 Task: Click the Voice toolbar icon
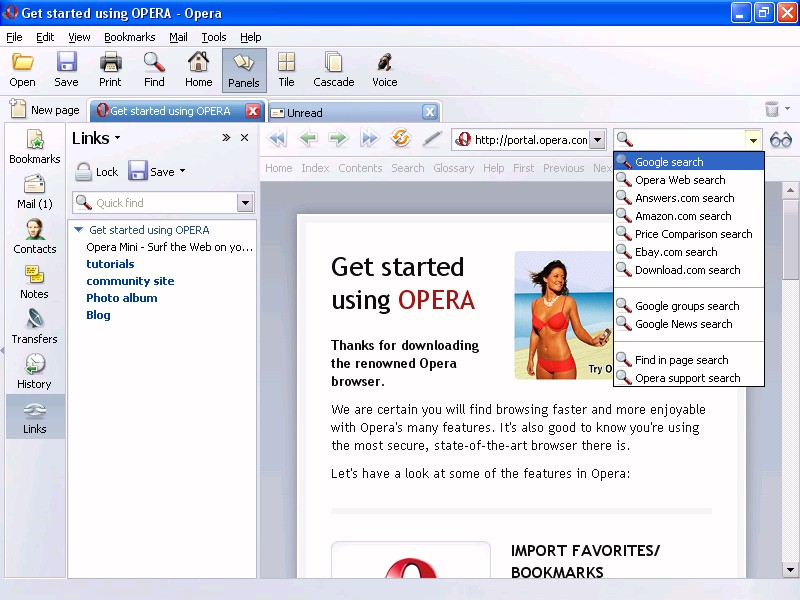(384, 70)
